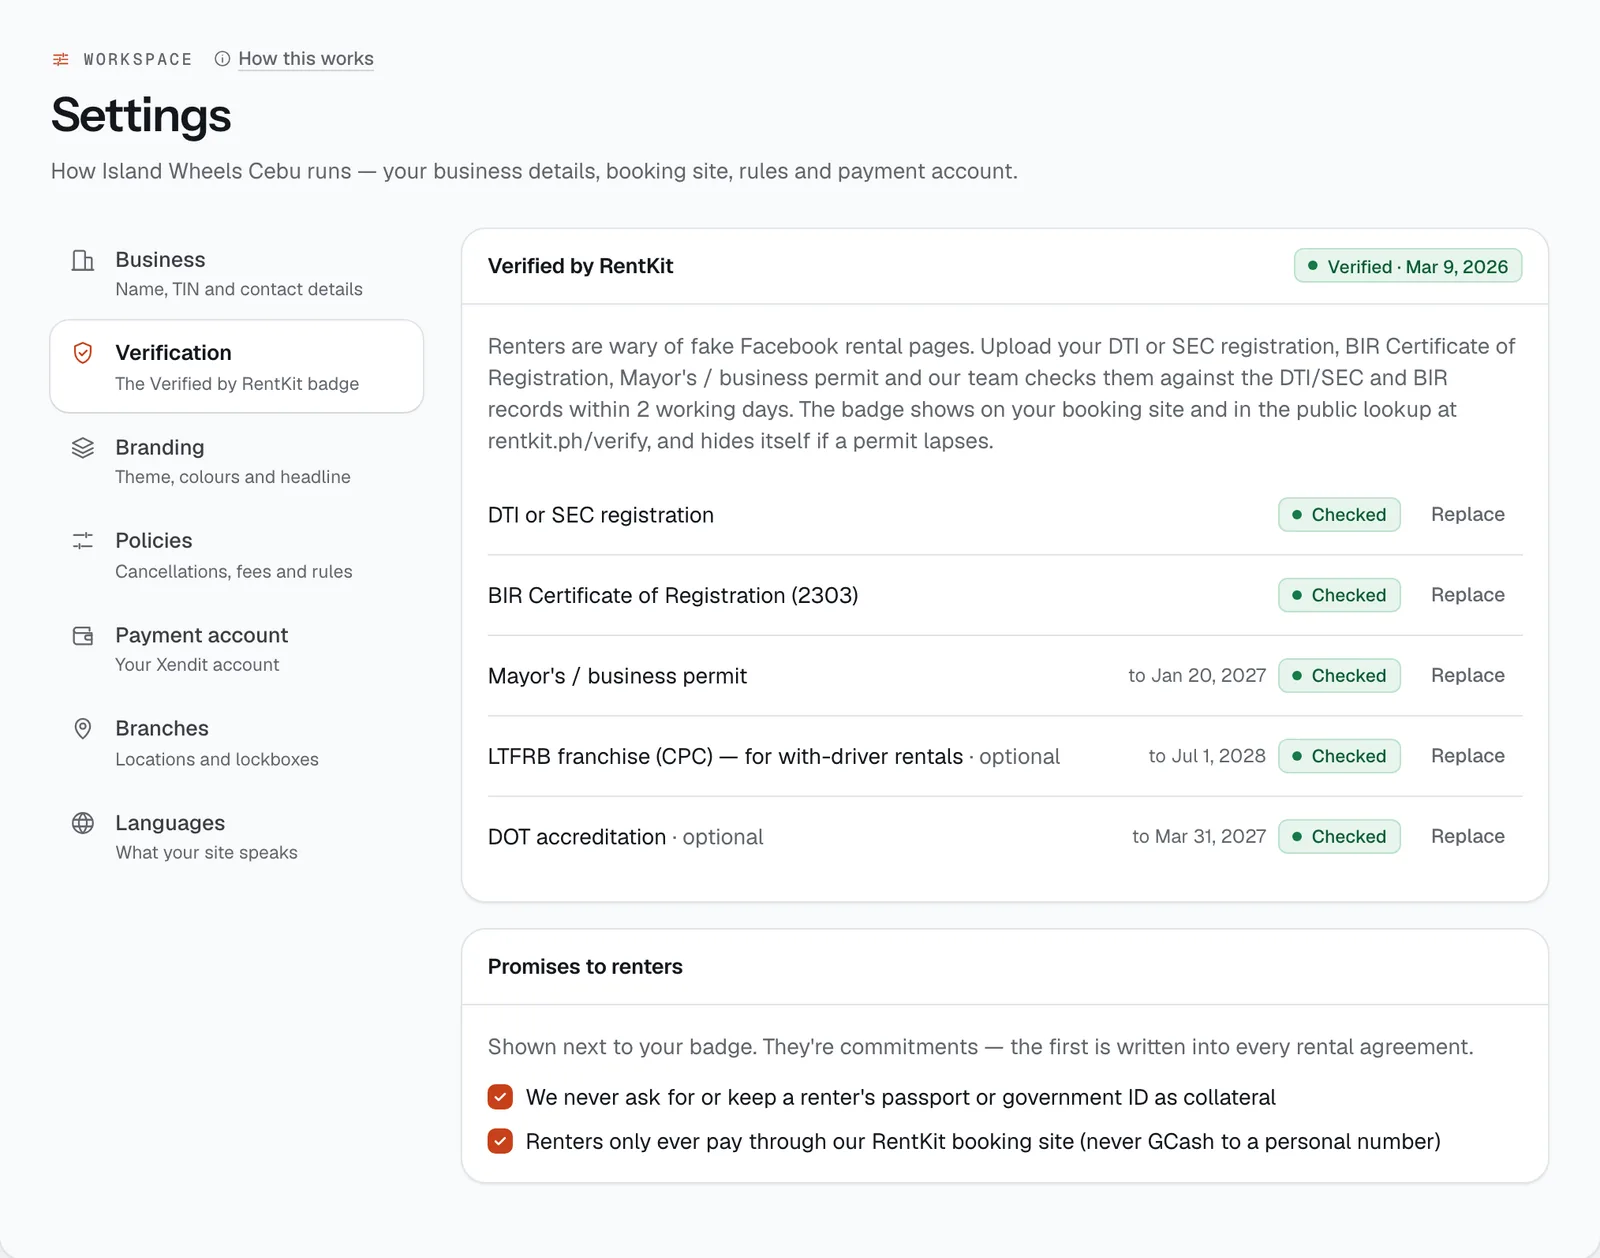The height and width of the screenshot is (1258, 1600).
Task: Select the Verification settings section
Action: pos(237,366)
